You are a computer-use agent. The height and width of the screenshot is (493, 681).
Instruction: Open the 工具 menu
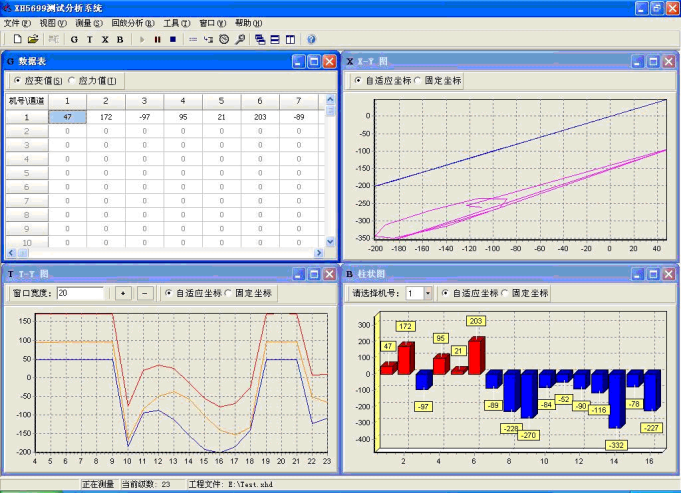coord(176,22)
